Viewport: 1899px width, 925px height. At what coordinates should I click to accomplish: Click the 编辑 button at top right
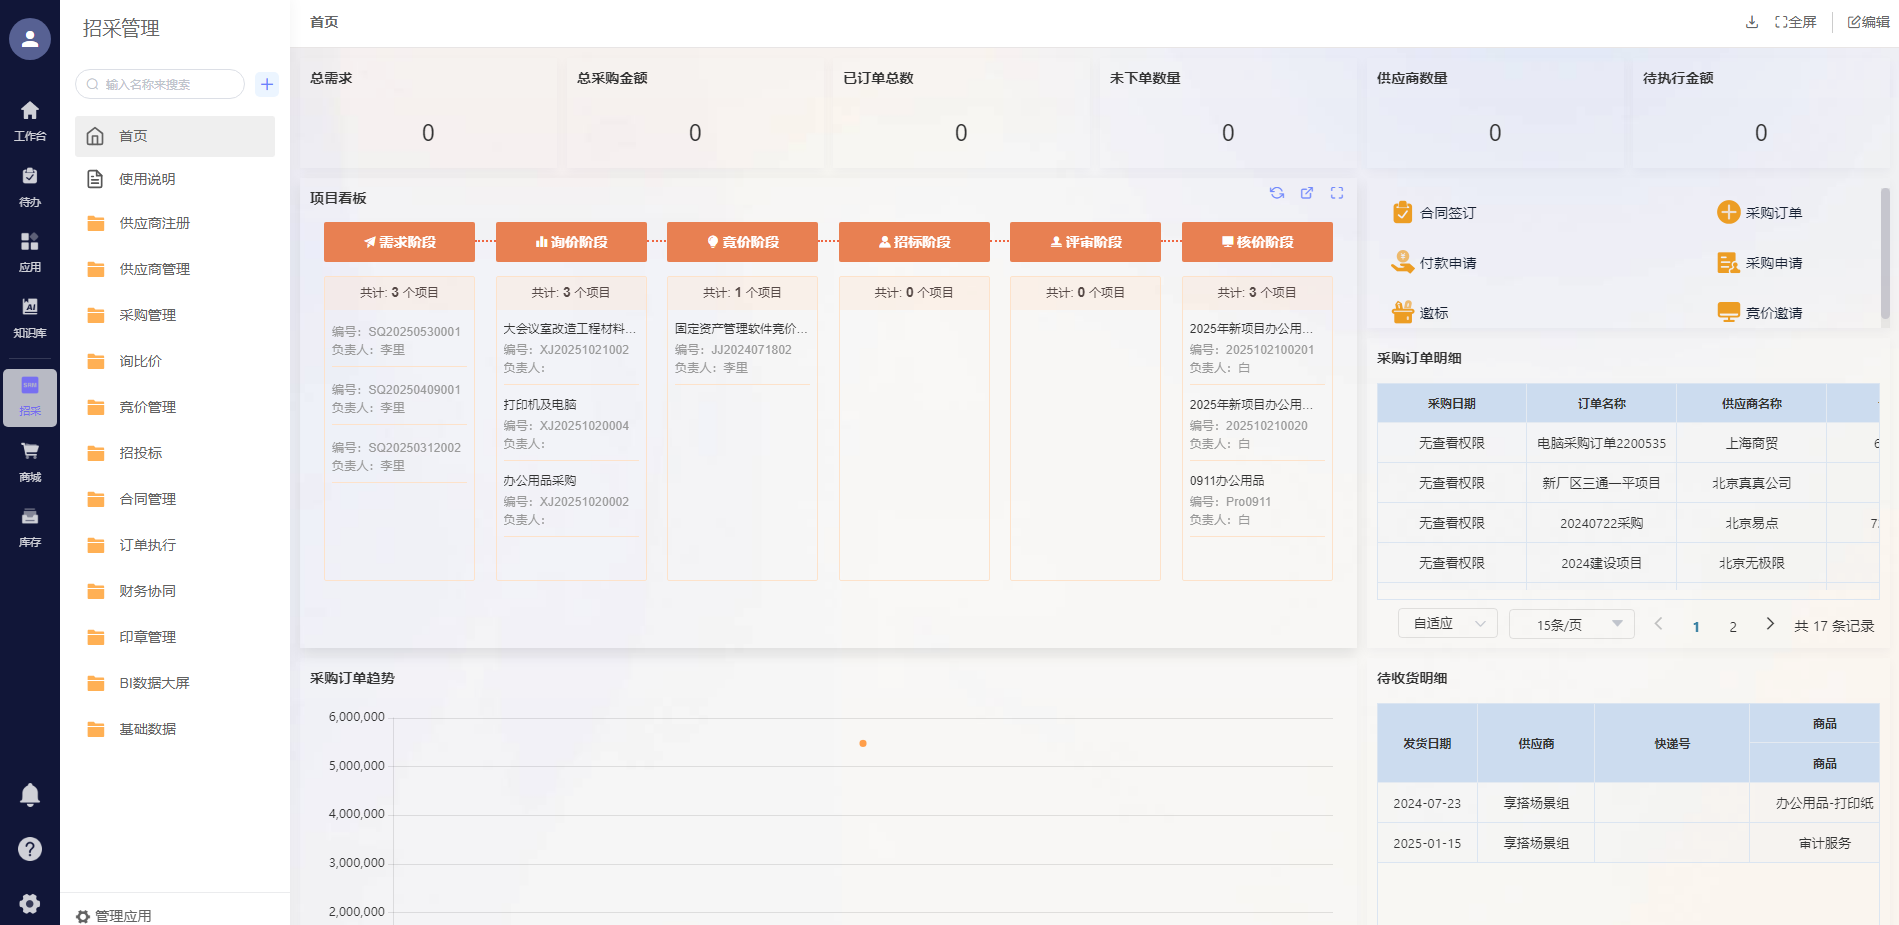pyautogui.click(x=1868, y=22)
